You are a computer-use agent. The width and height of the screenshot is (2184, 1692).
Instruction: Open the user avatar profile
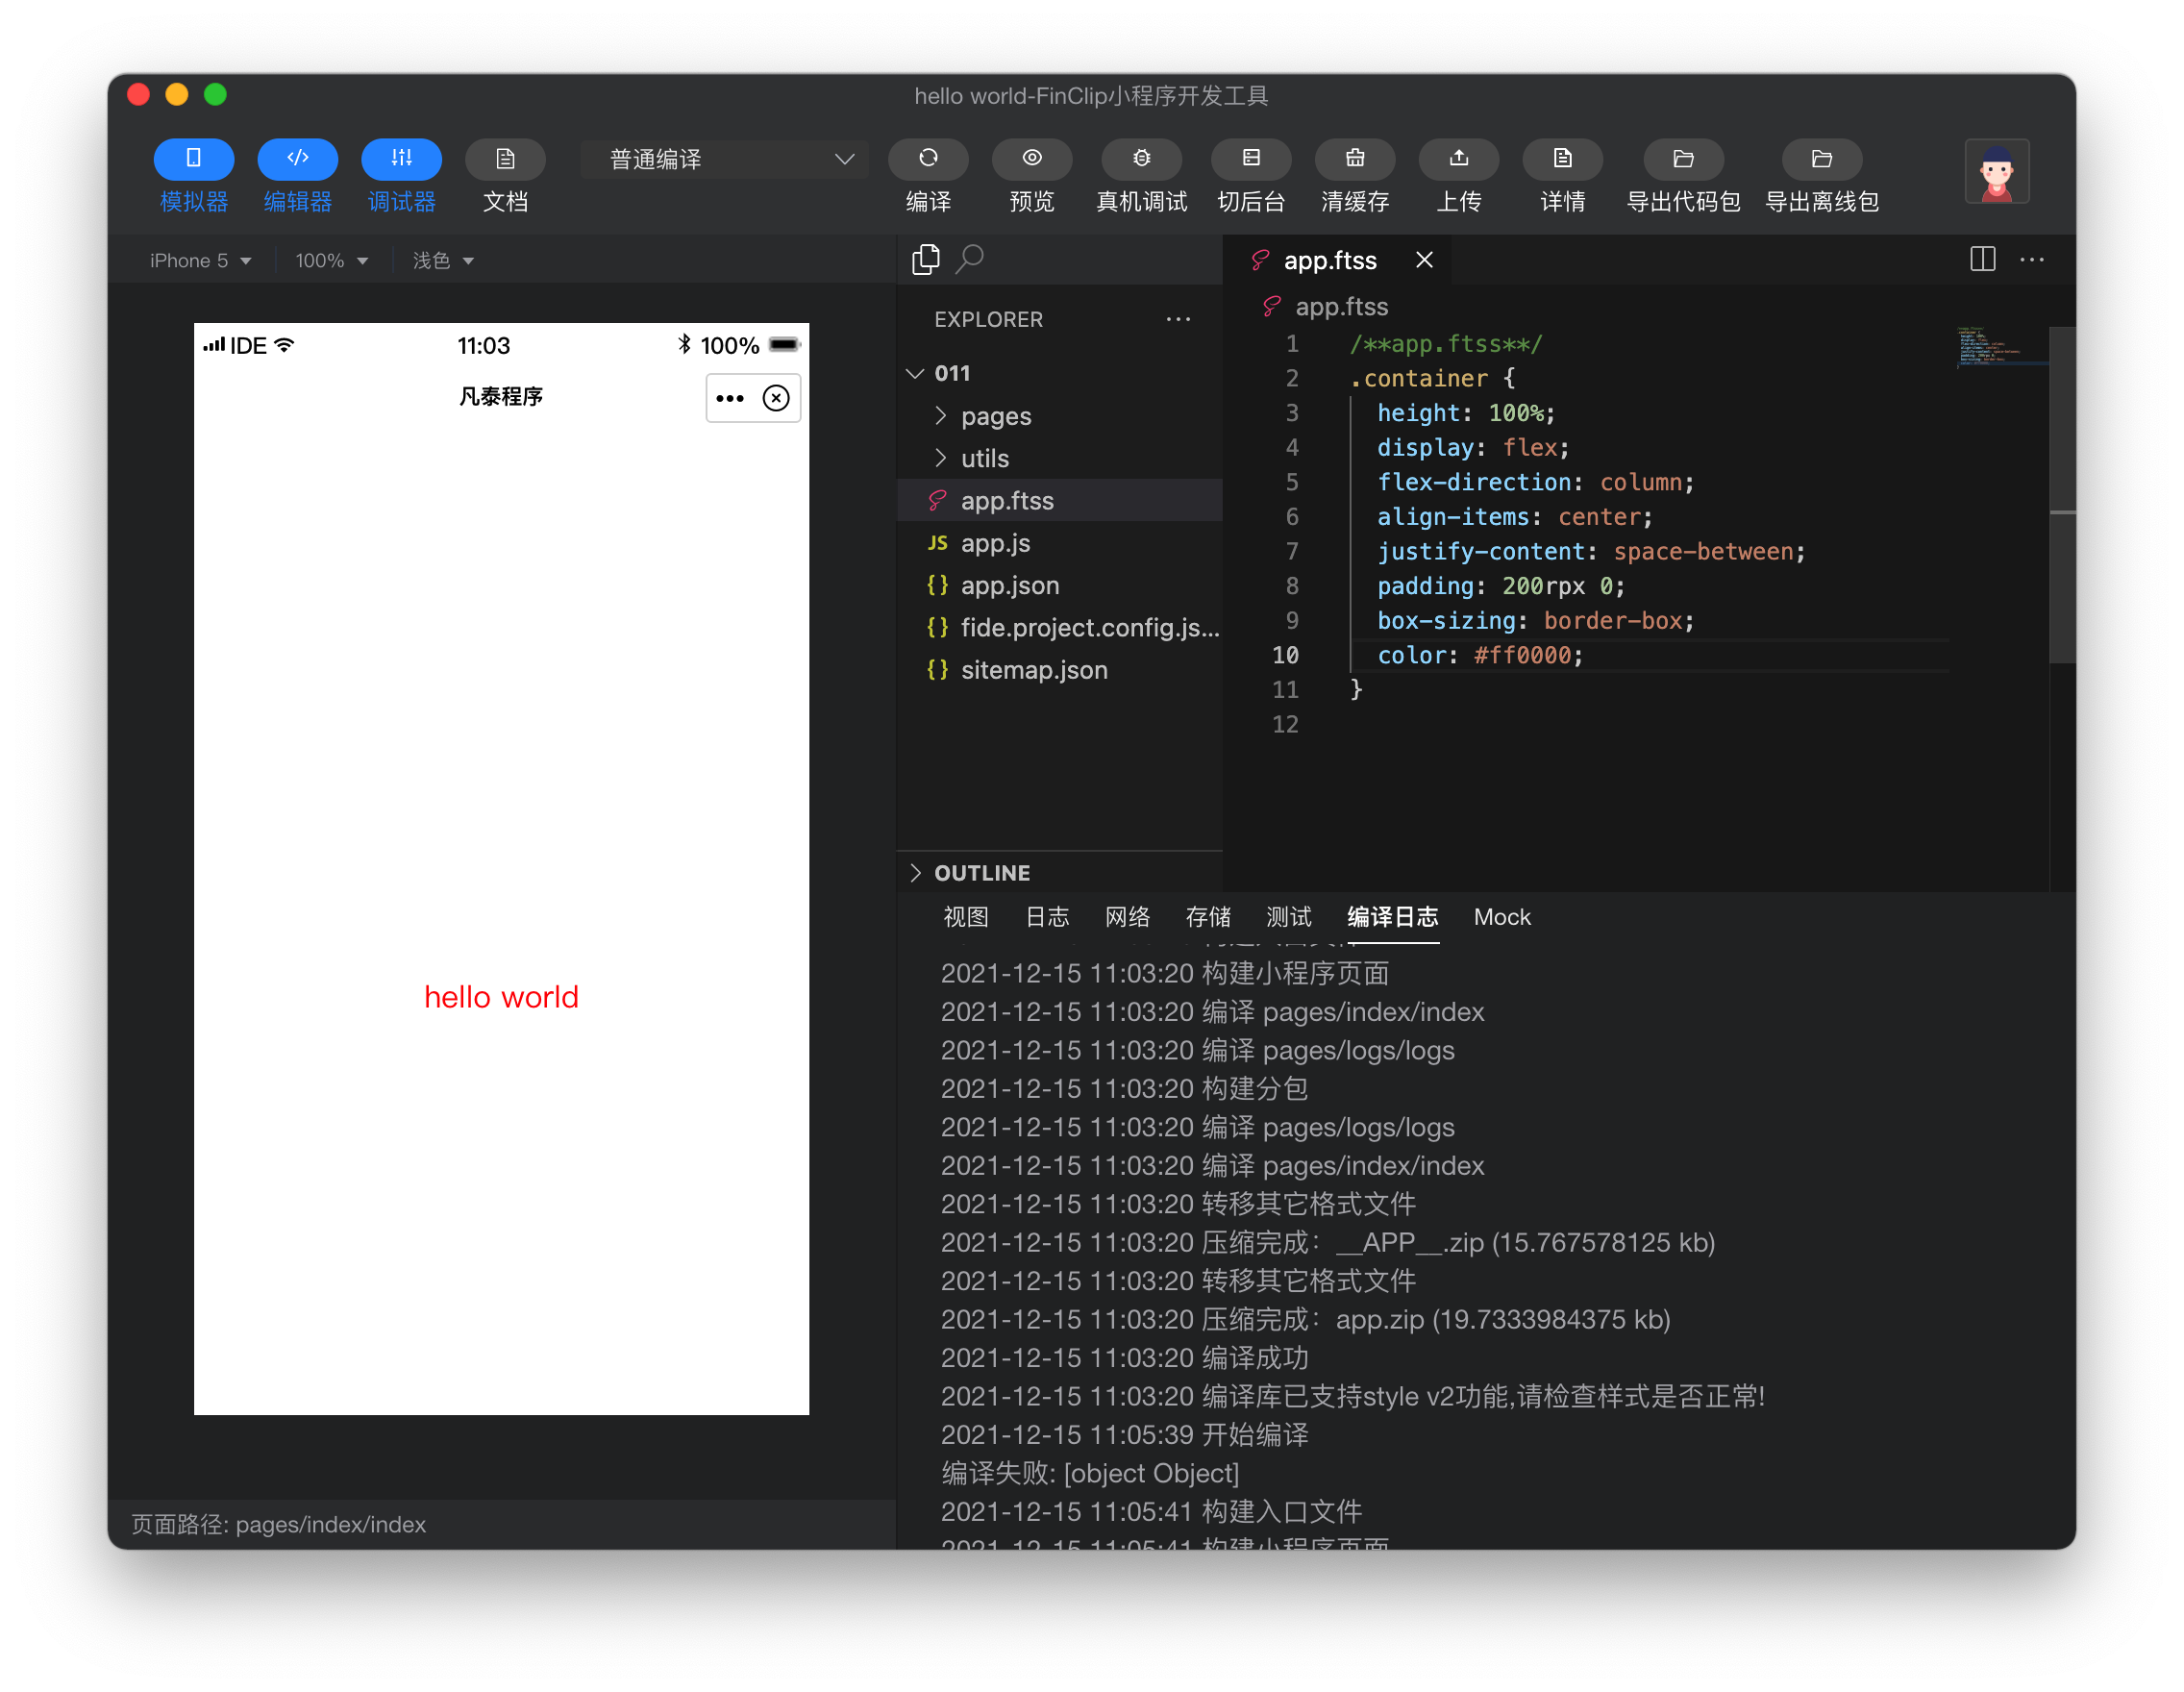[x=1996, y=171]
